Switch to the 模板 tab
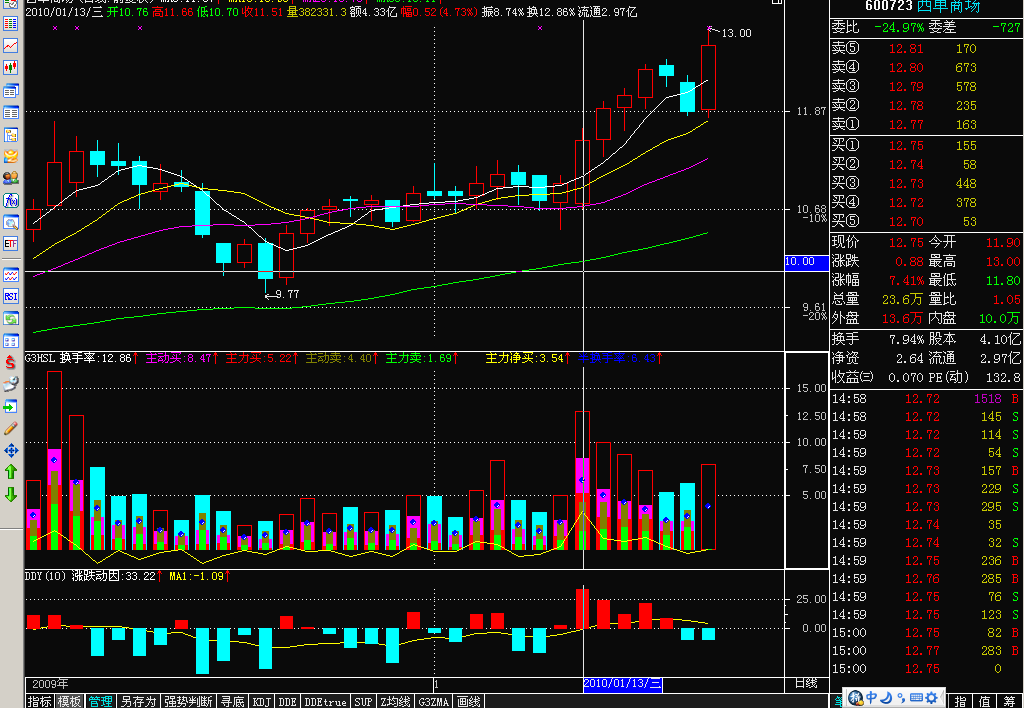This screenshot has height=708, width=1024. 70,701
